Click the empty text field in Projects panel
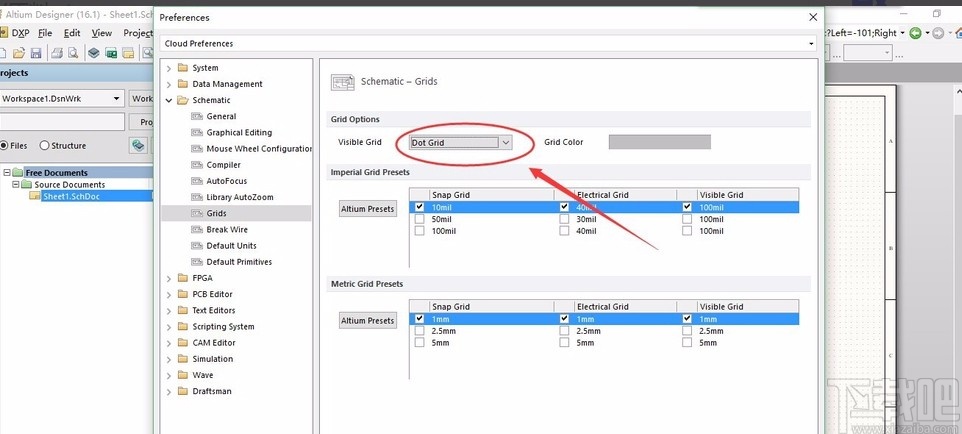Image resolution: width=962 pixels, height=434 pixels. (x=61, y=122)
